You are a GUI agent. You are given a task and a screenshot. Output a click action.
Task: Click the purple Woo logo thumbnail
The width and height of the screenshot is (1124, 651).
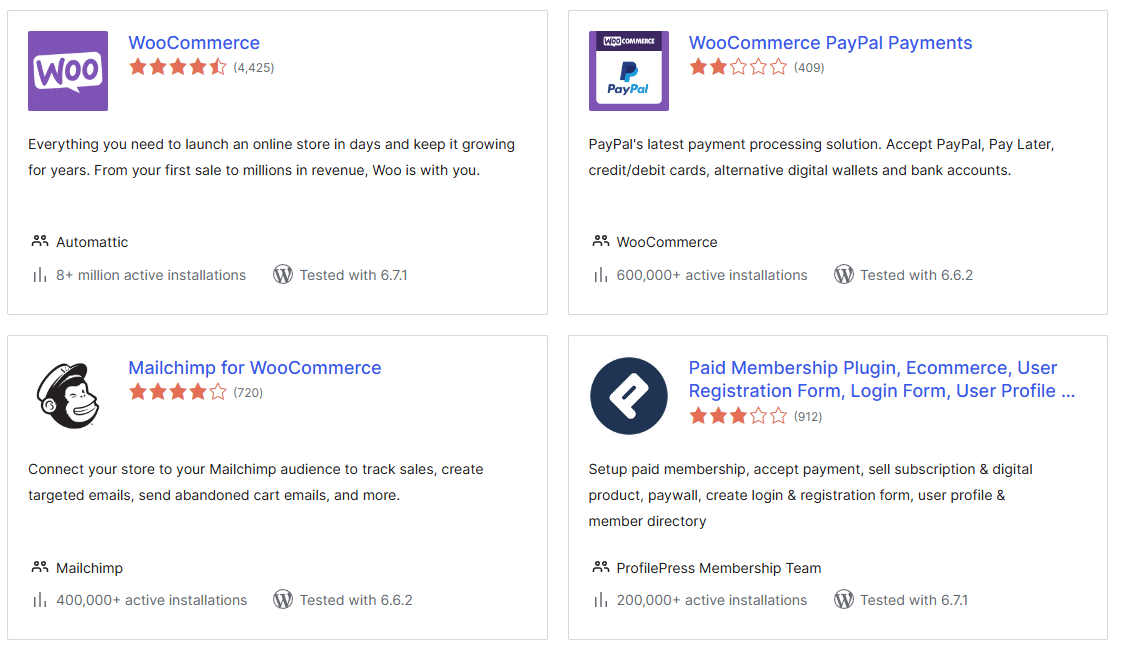(68, 71)
